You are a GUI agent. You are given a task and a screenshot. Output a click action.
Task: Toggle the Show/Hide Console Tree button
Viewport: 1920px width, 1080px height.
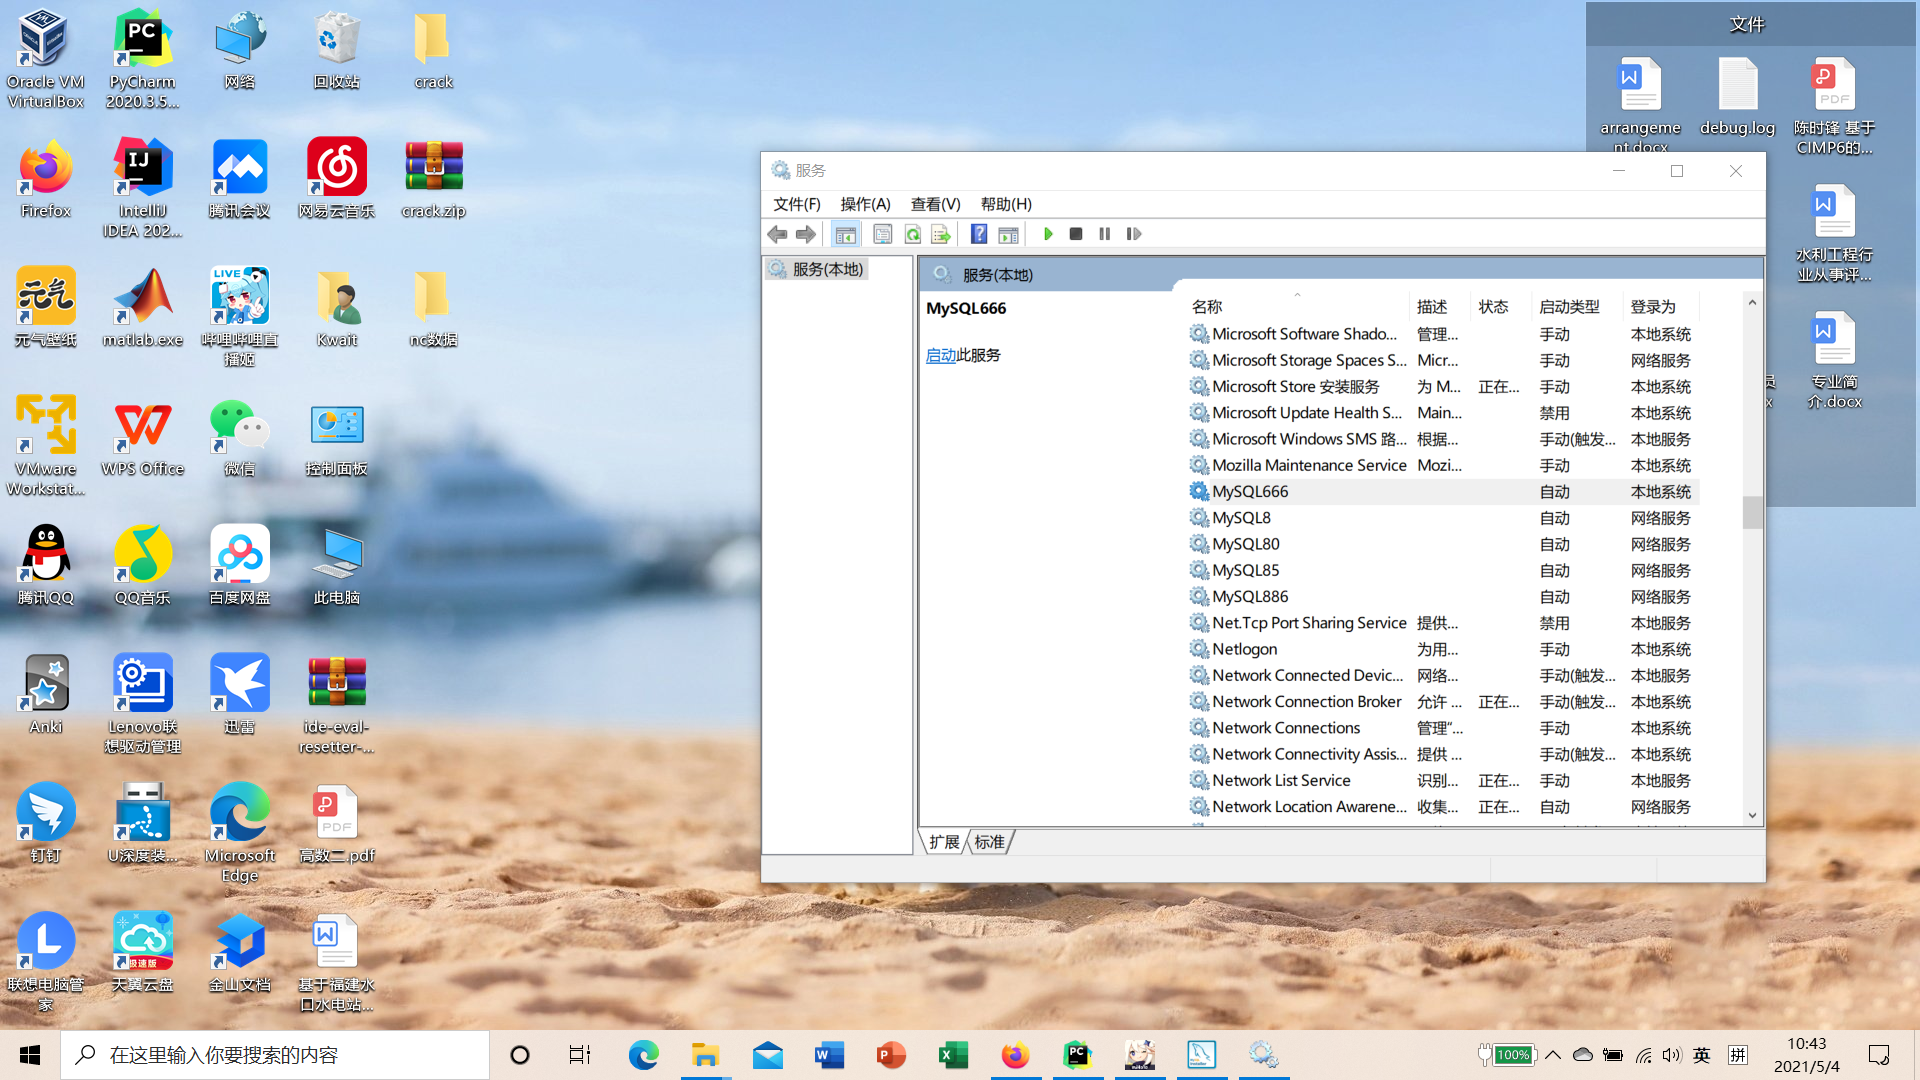click(845, 234)
